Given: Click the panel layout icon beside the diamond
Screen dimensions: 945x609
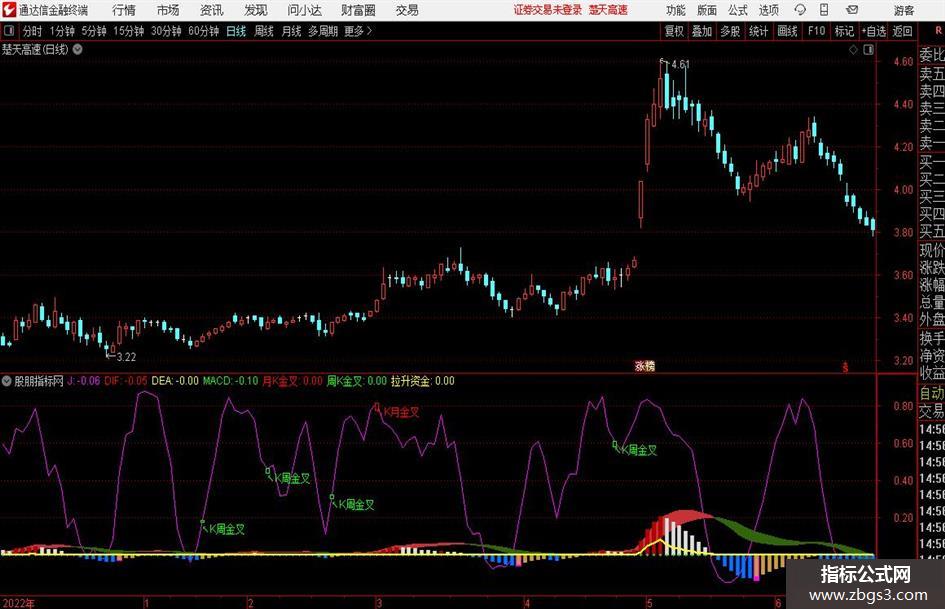Looking at the screenshot, I should point(868,50).
